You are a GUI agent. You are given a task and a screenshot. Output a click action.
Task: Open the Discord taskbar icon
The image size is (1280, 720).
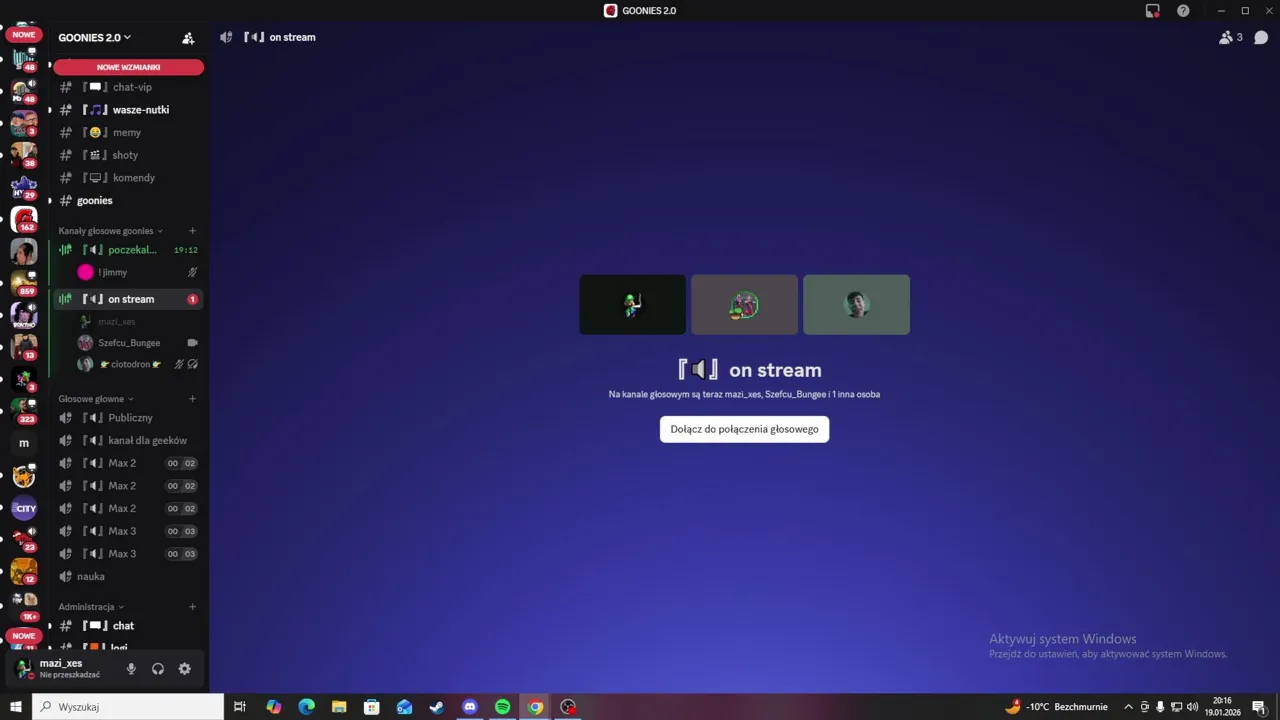click(x=470, y=707)
